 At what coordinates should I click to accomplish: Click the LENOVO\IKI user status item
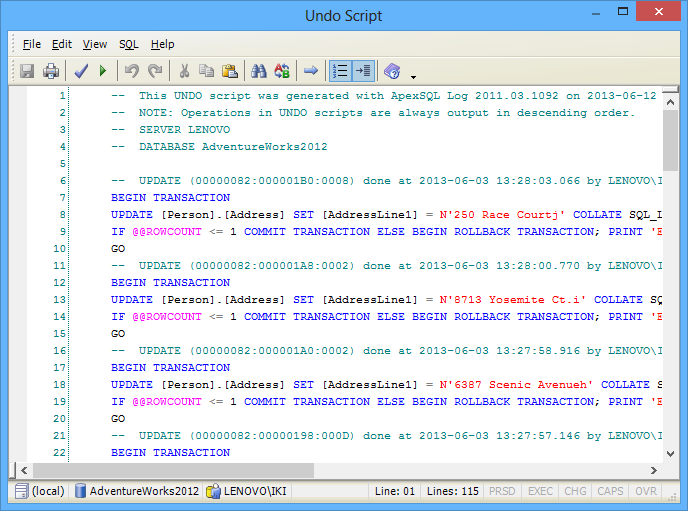[250, 491]
